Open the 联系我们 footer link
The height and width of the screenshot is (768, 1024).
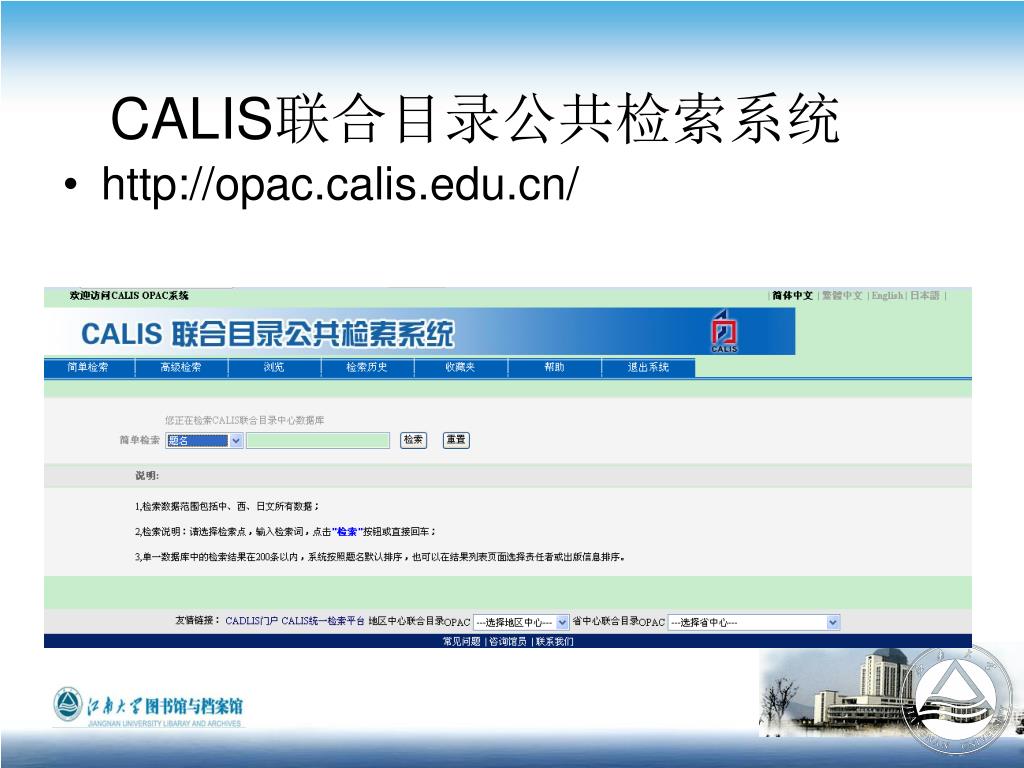(x=554, y=641)
